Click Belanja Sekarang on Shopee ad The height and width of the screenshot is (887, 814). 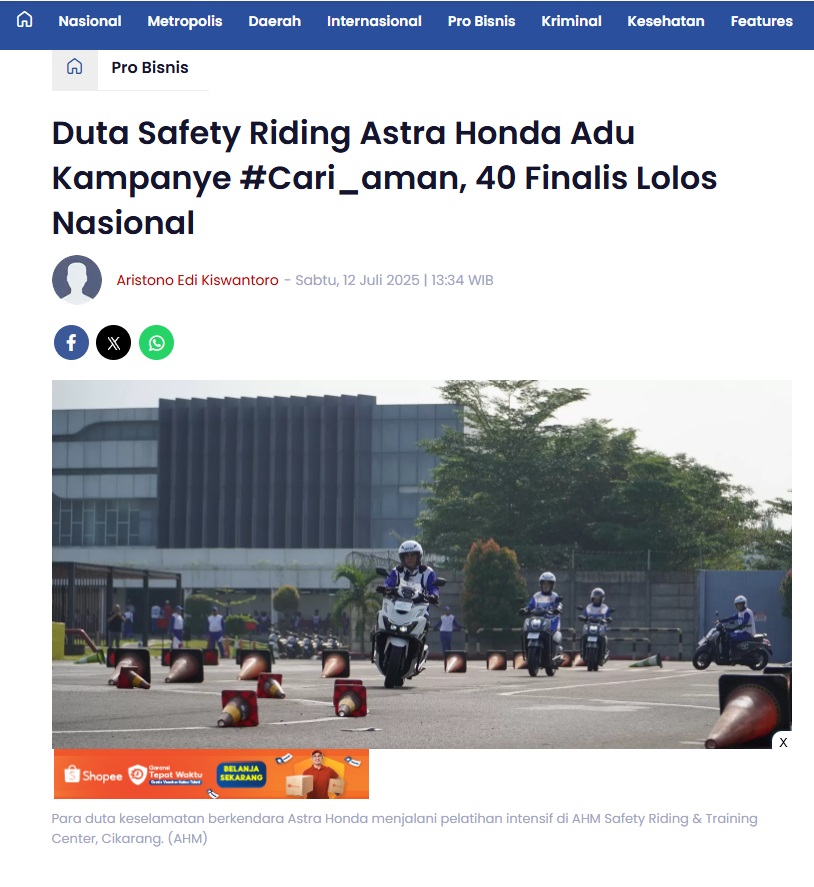[242, 773]
